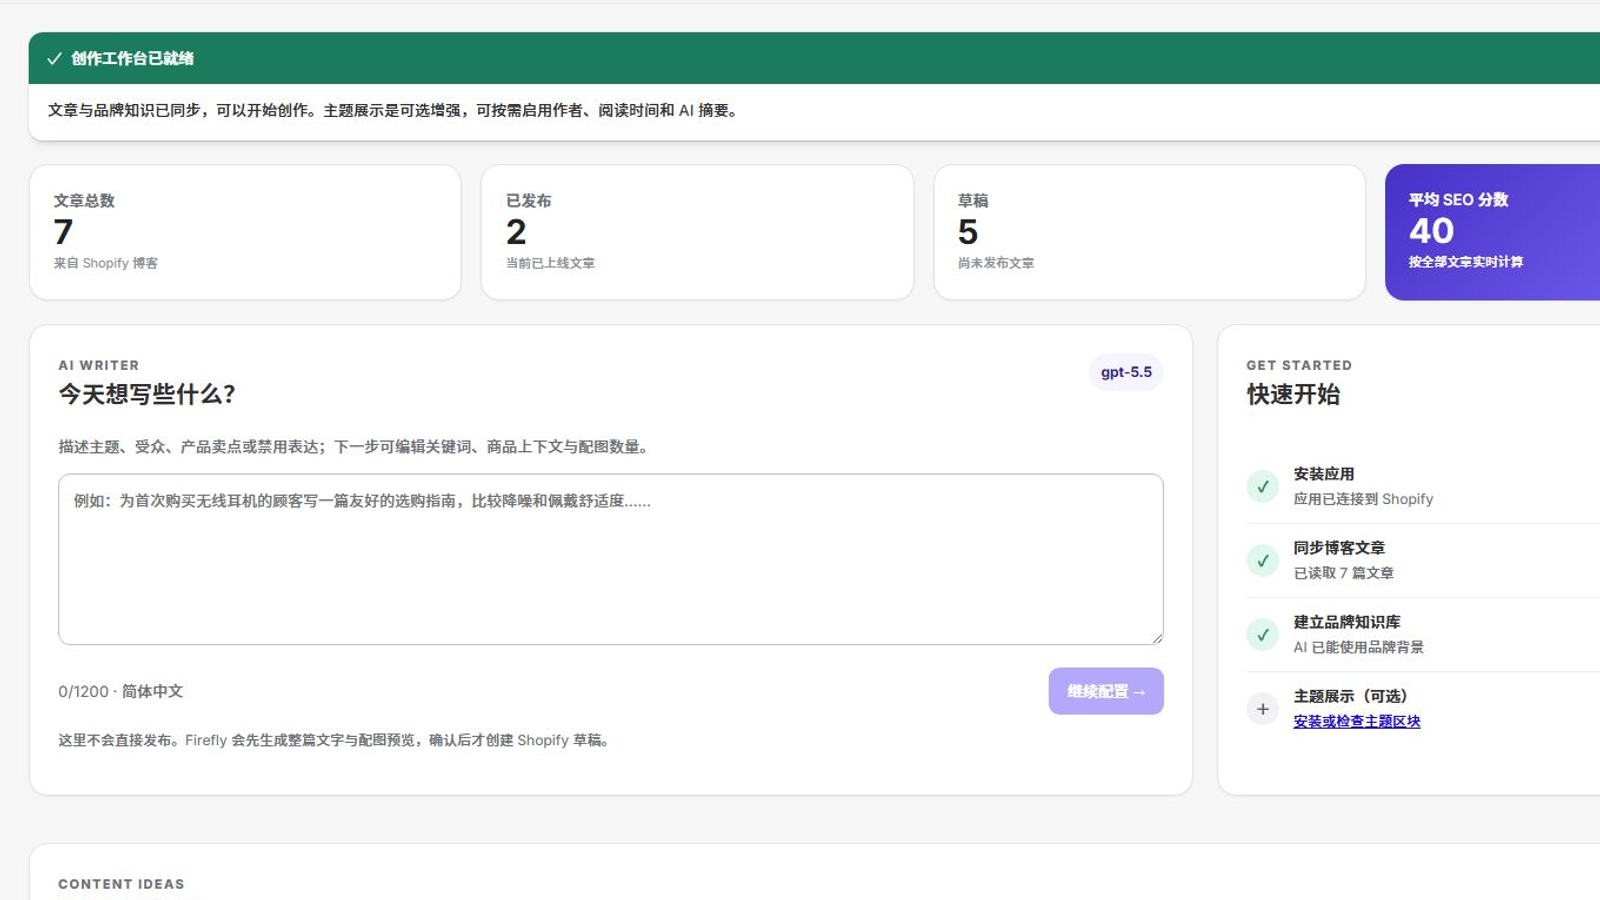Click the green check beside 安装应用
This screenshot has height=900, width=1600.
(x=1263, y=487)
